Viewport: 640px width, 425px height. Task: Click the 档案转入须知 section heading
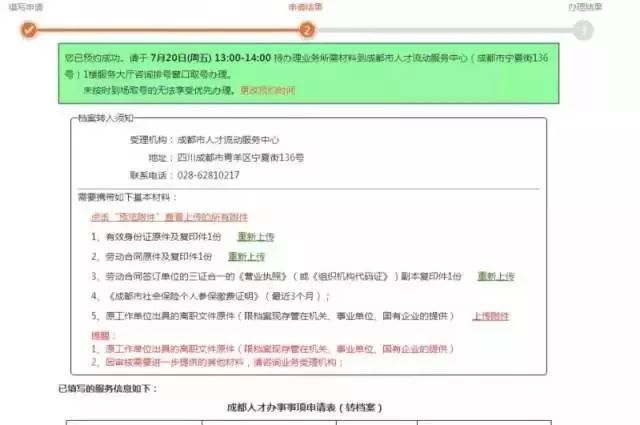click(x=102, y=119)
